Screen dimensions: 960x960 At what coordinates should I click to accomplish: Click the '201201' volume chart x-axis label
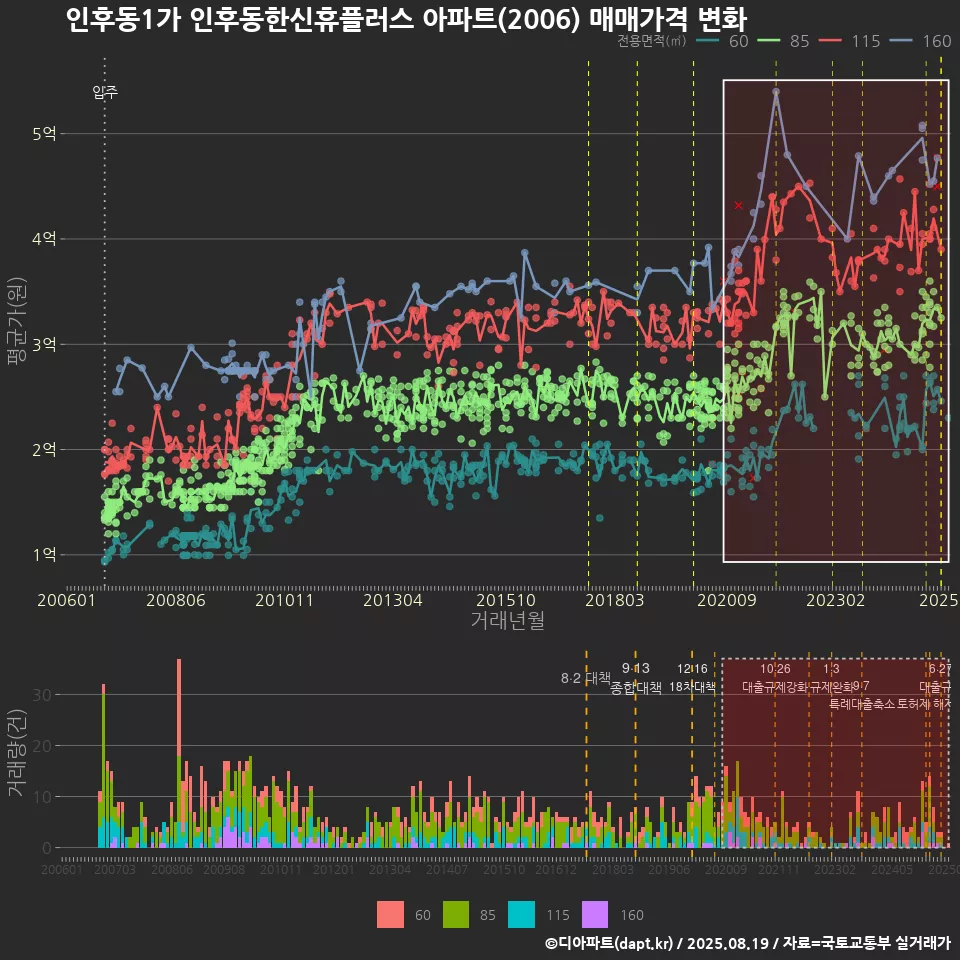(x=334, y=869)
